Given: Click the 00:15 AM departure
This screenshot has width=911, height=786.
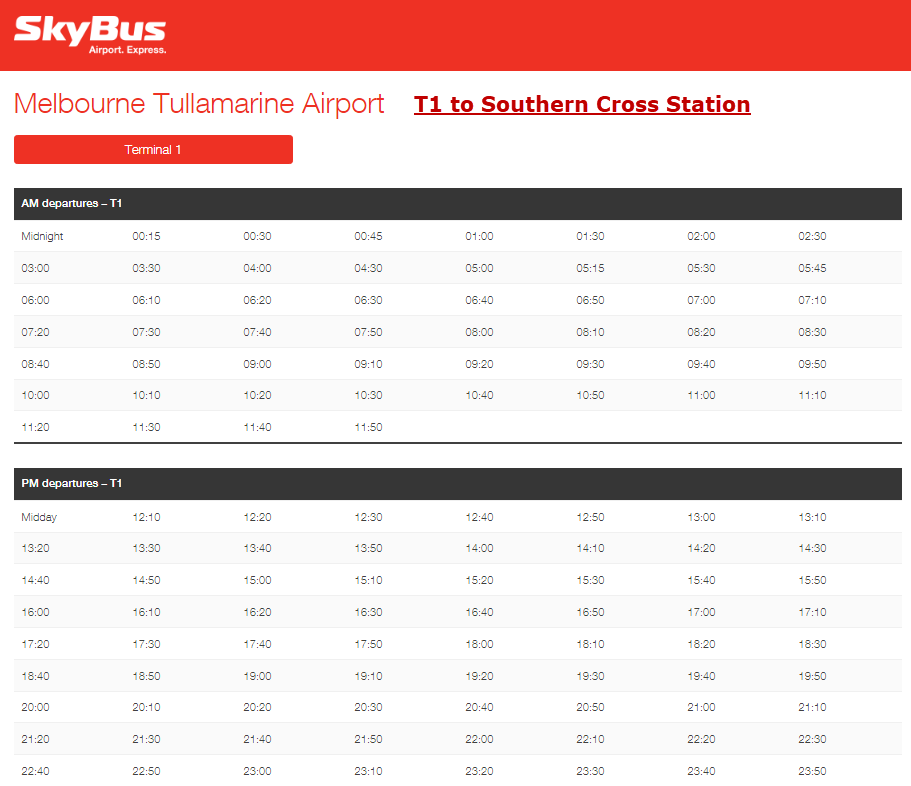Looking at the screenshot, I should [146, 236].
